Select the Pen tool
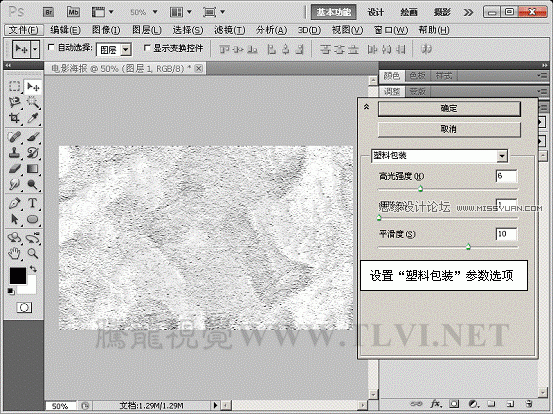 point(14,203)
